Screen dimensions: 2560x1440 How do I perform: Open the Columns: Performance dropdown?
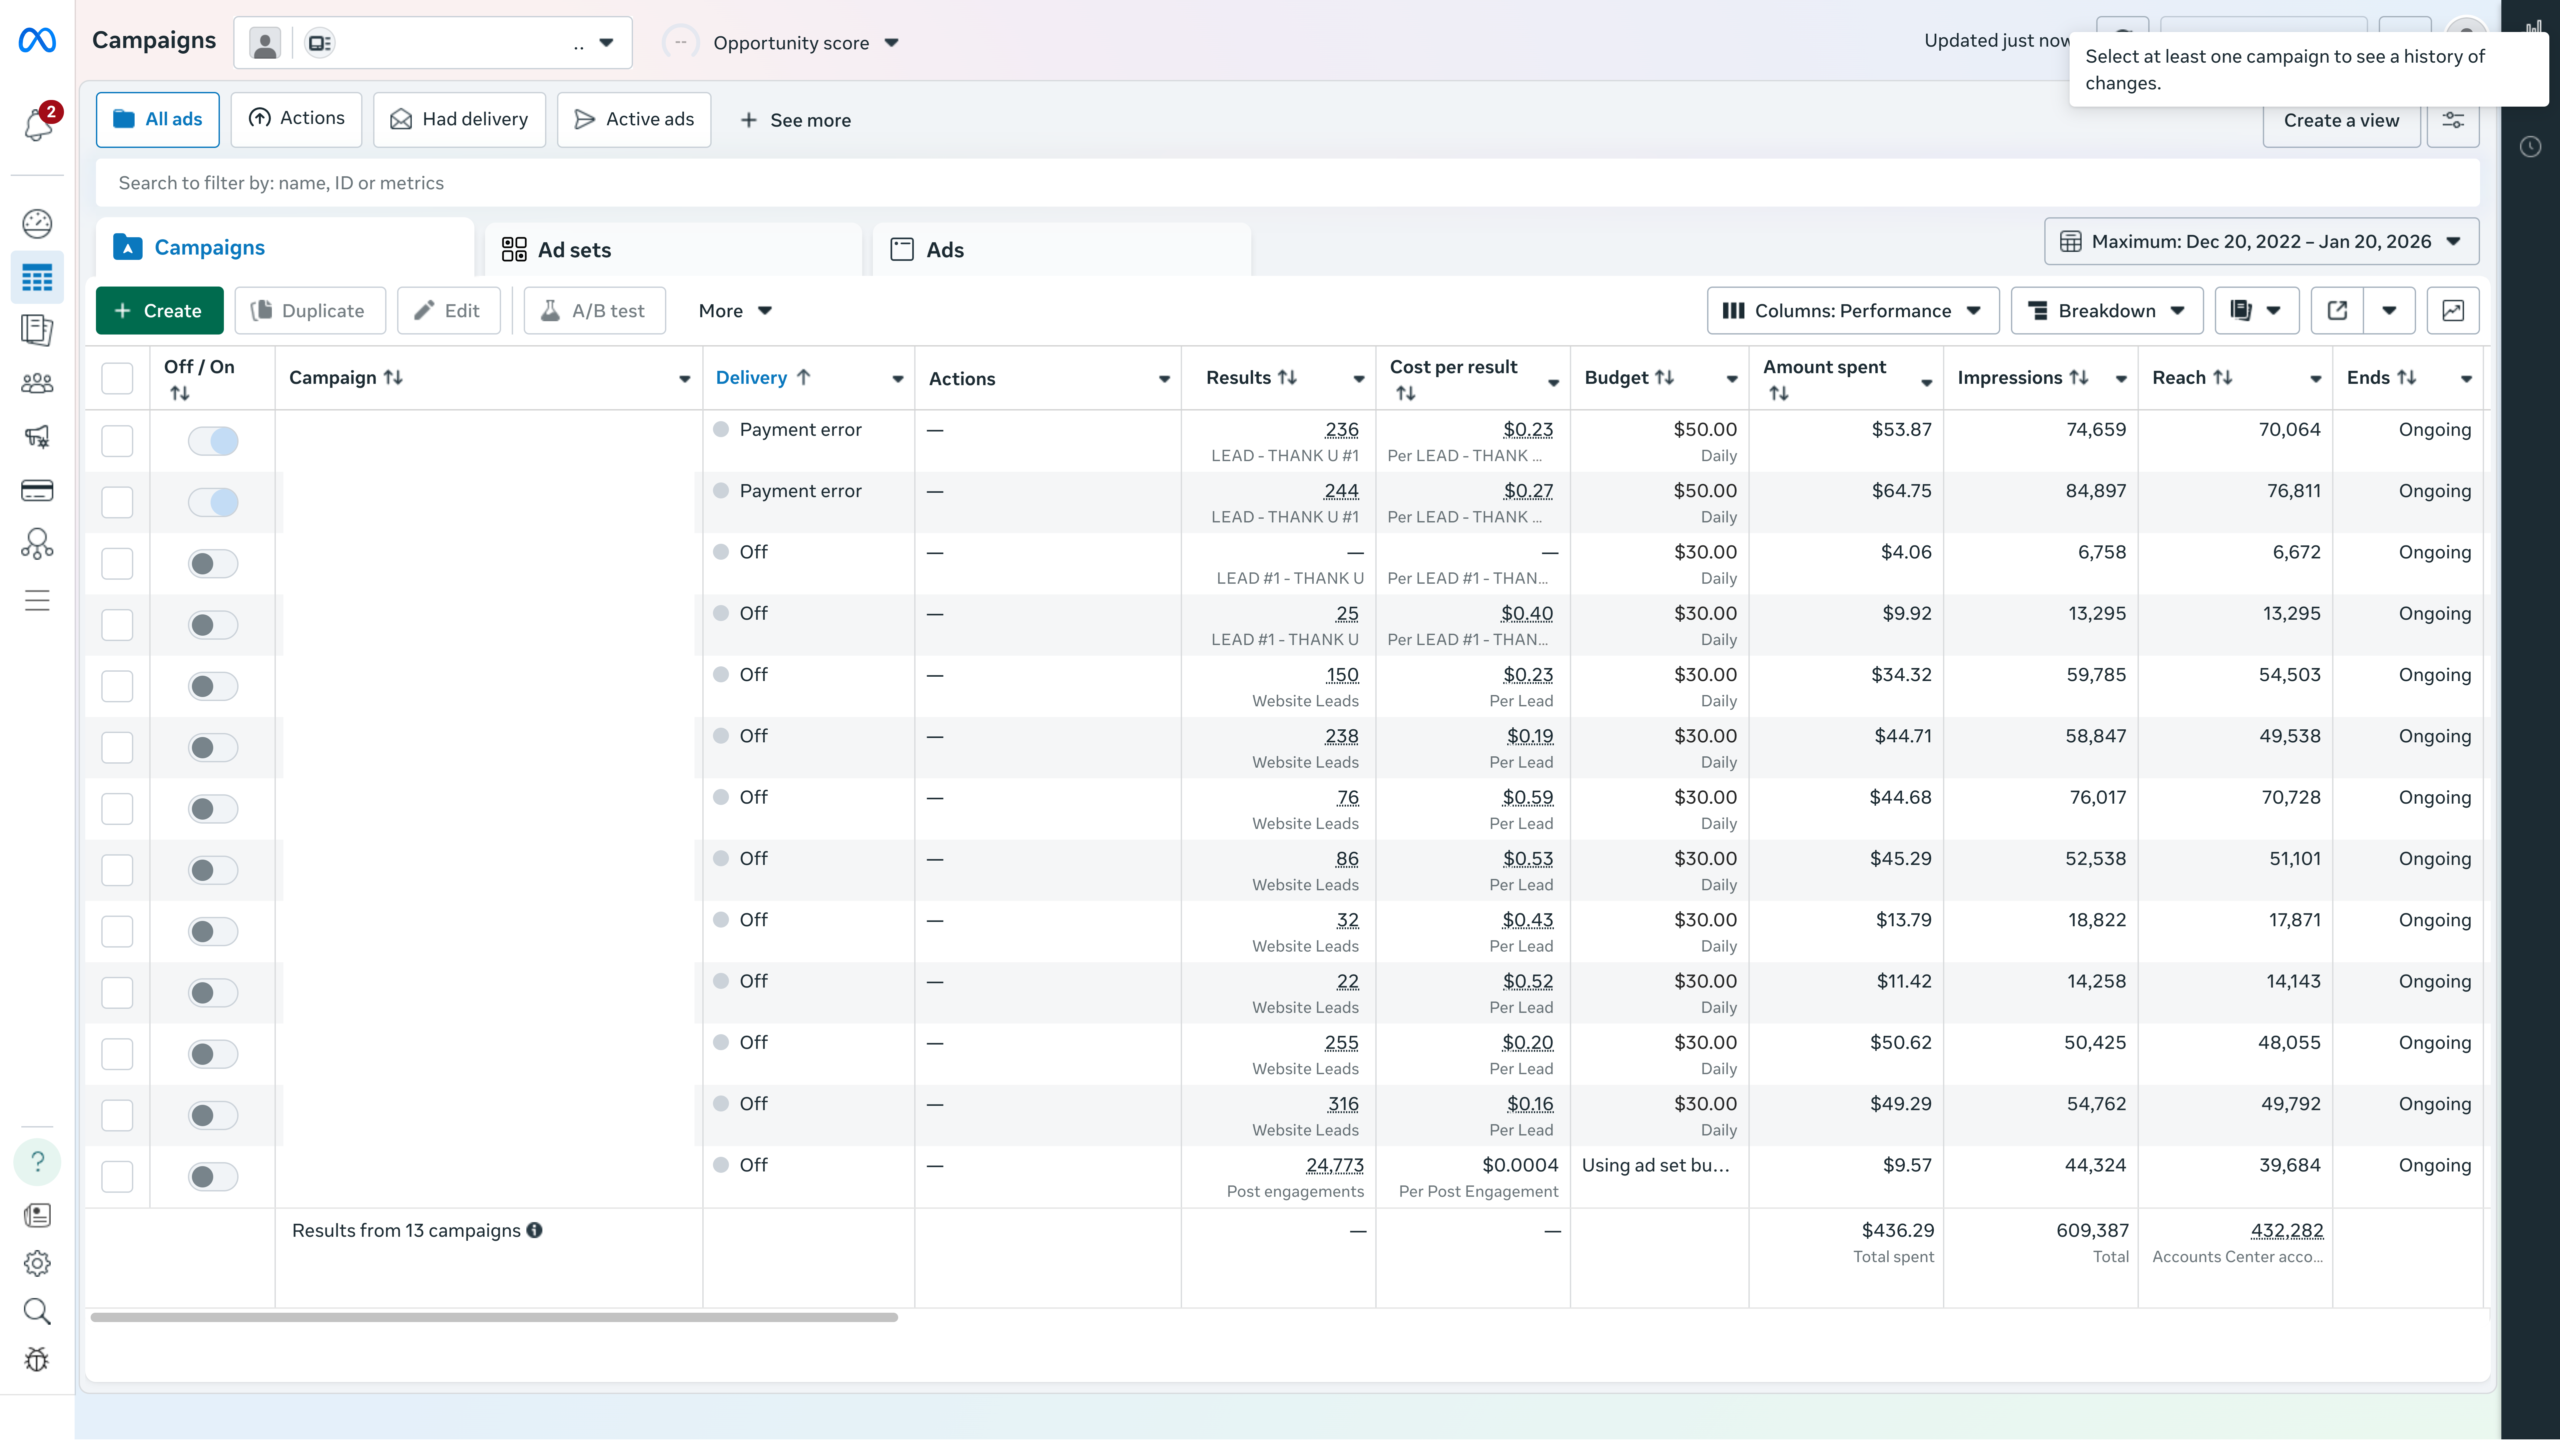[1852, 311]
